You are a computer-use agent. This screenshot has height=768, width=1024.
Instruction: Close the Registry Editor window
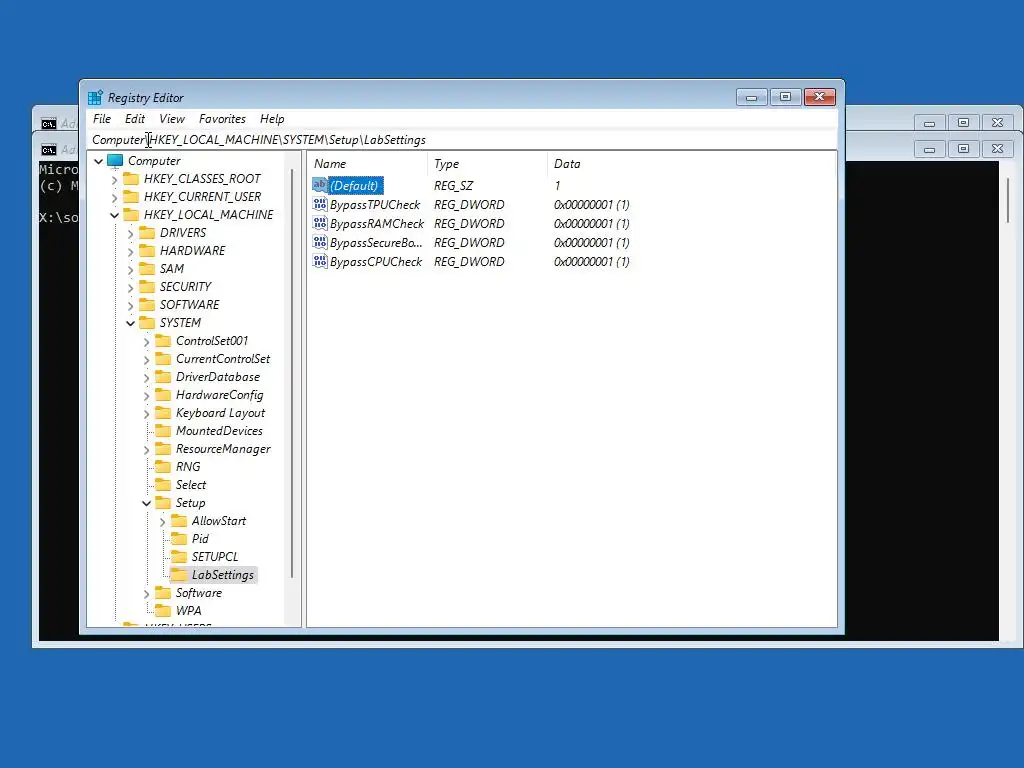click(820, 97)
